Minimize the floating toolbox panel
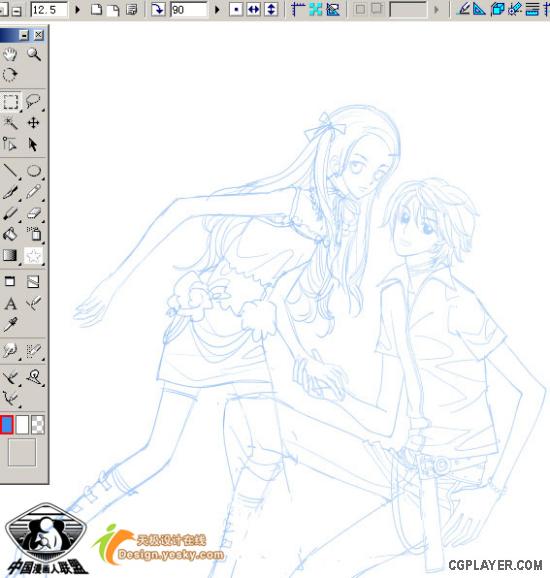The width and height of the screenshot is (550, 578). [x=24, y=35]
